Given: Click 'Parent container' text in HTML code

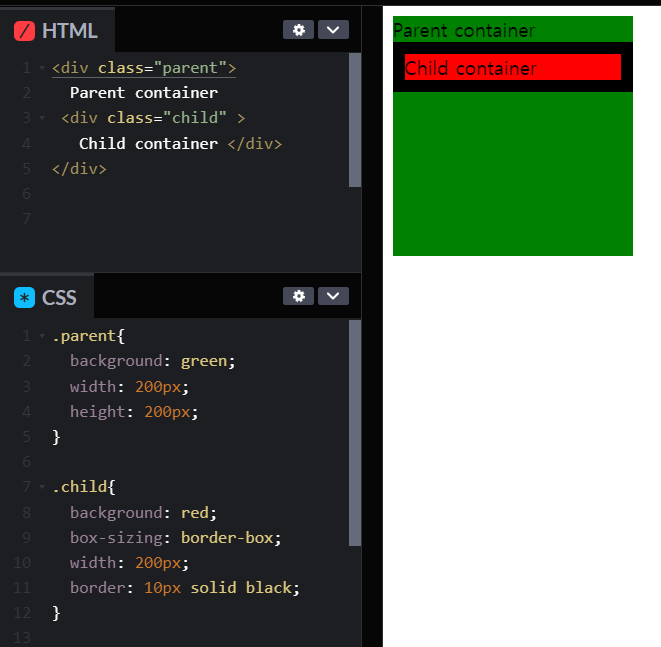Looking at the screenshot, I should [144, 93].
